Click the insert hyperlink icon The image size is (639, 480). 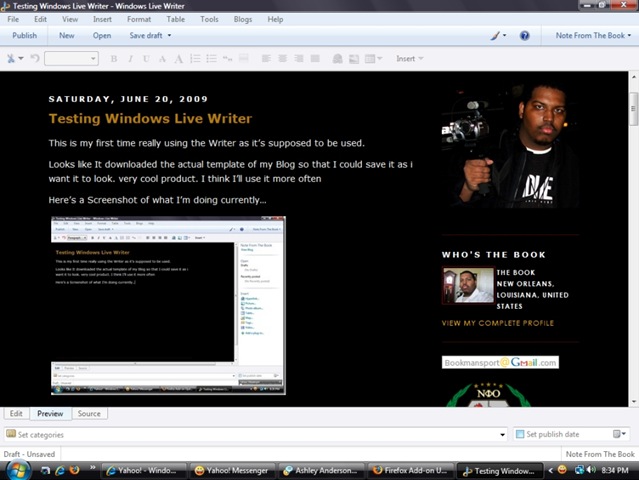(x=337, y=59)
